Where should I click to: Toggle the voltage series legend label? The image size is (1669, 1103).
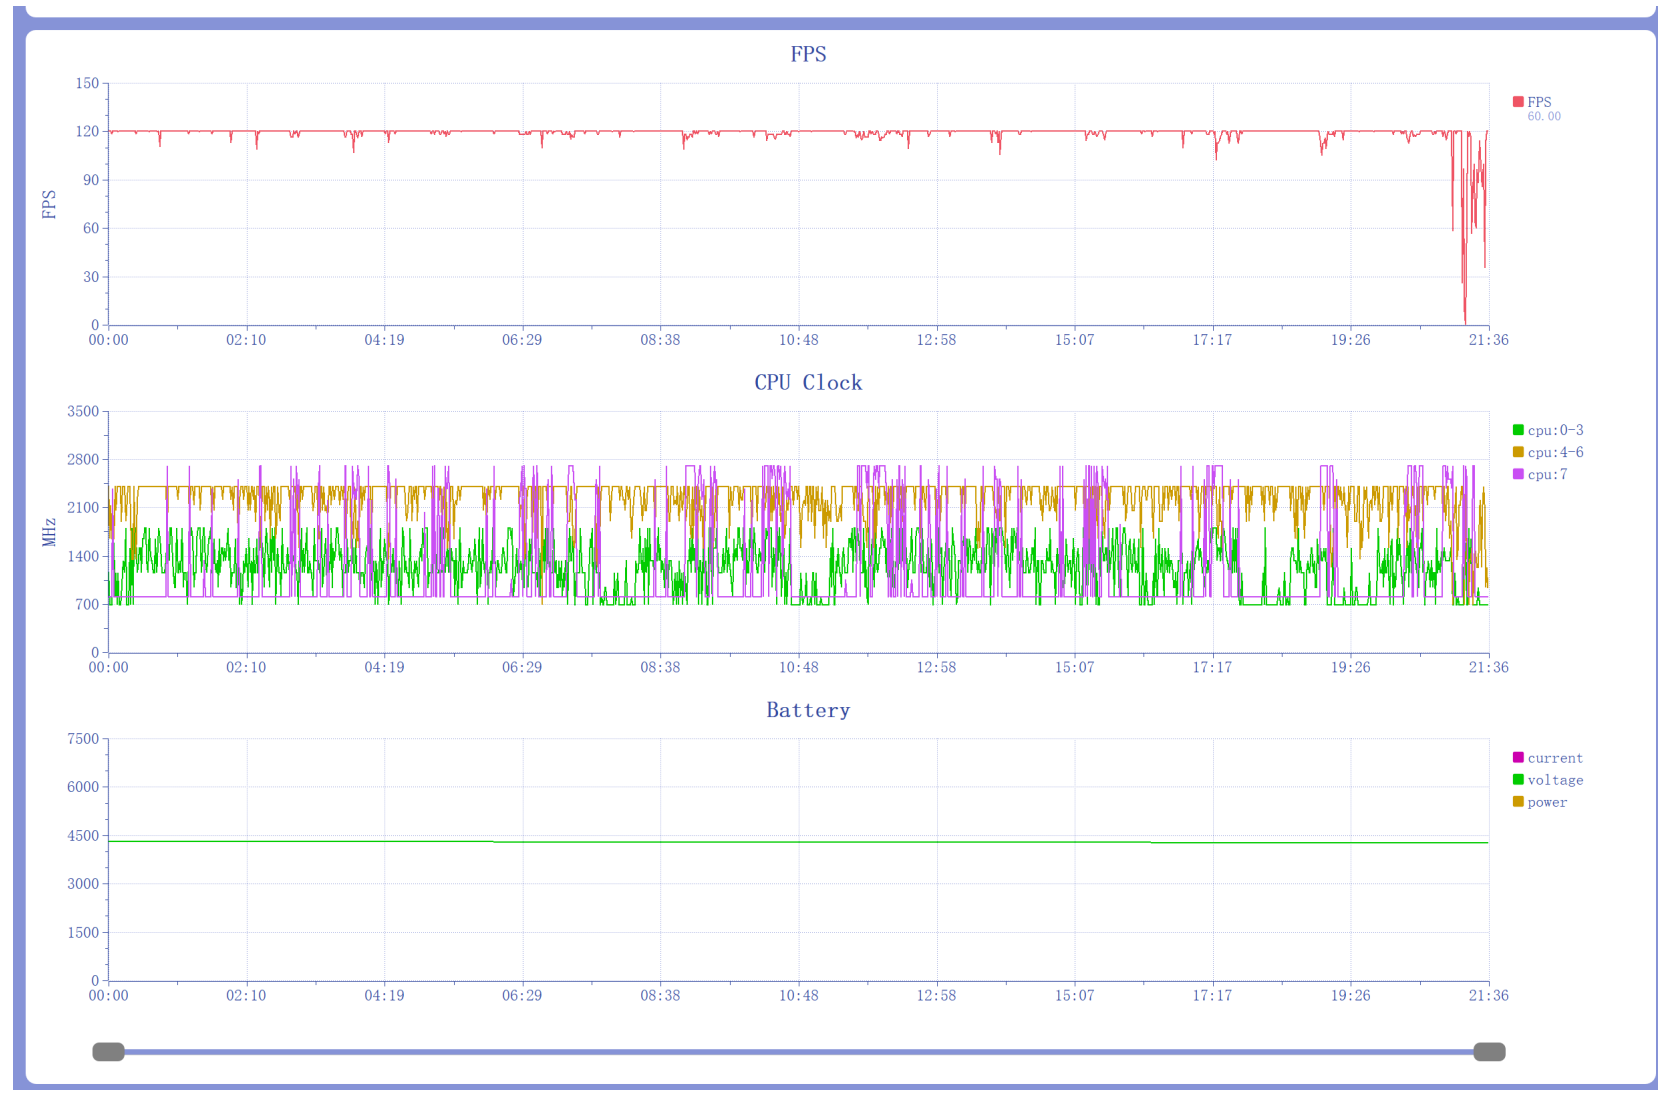(1555, 780)
